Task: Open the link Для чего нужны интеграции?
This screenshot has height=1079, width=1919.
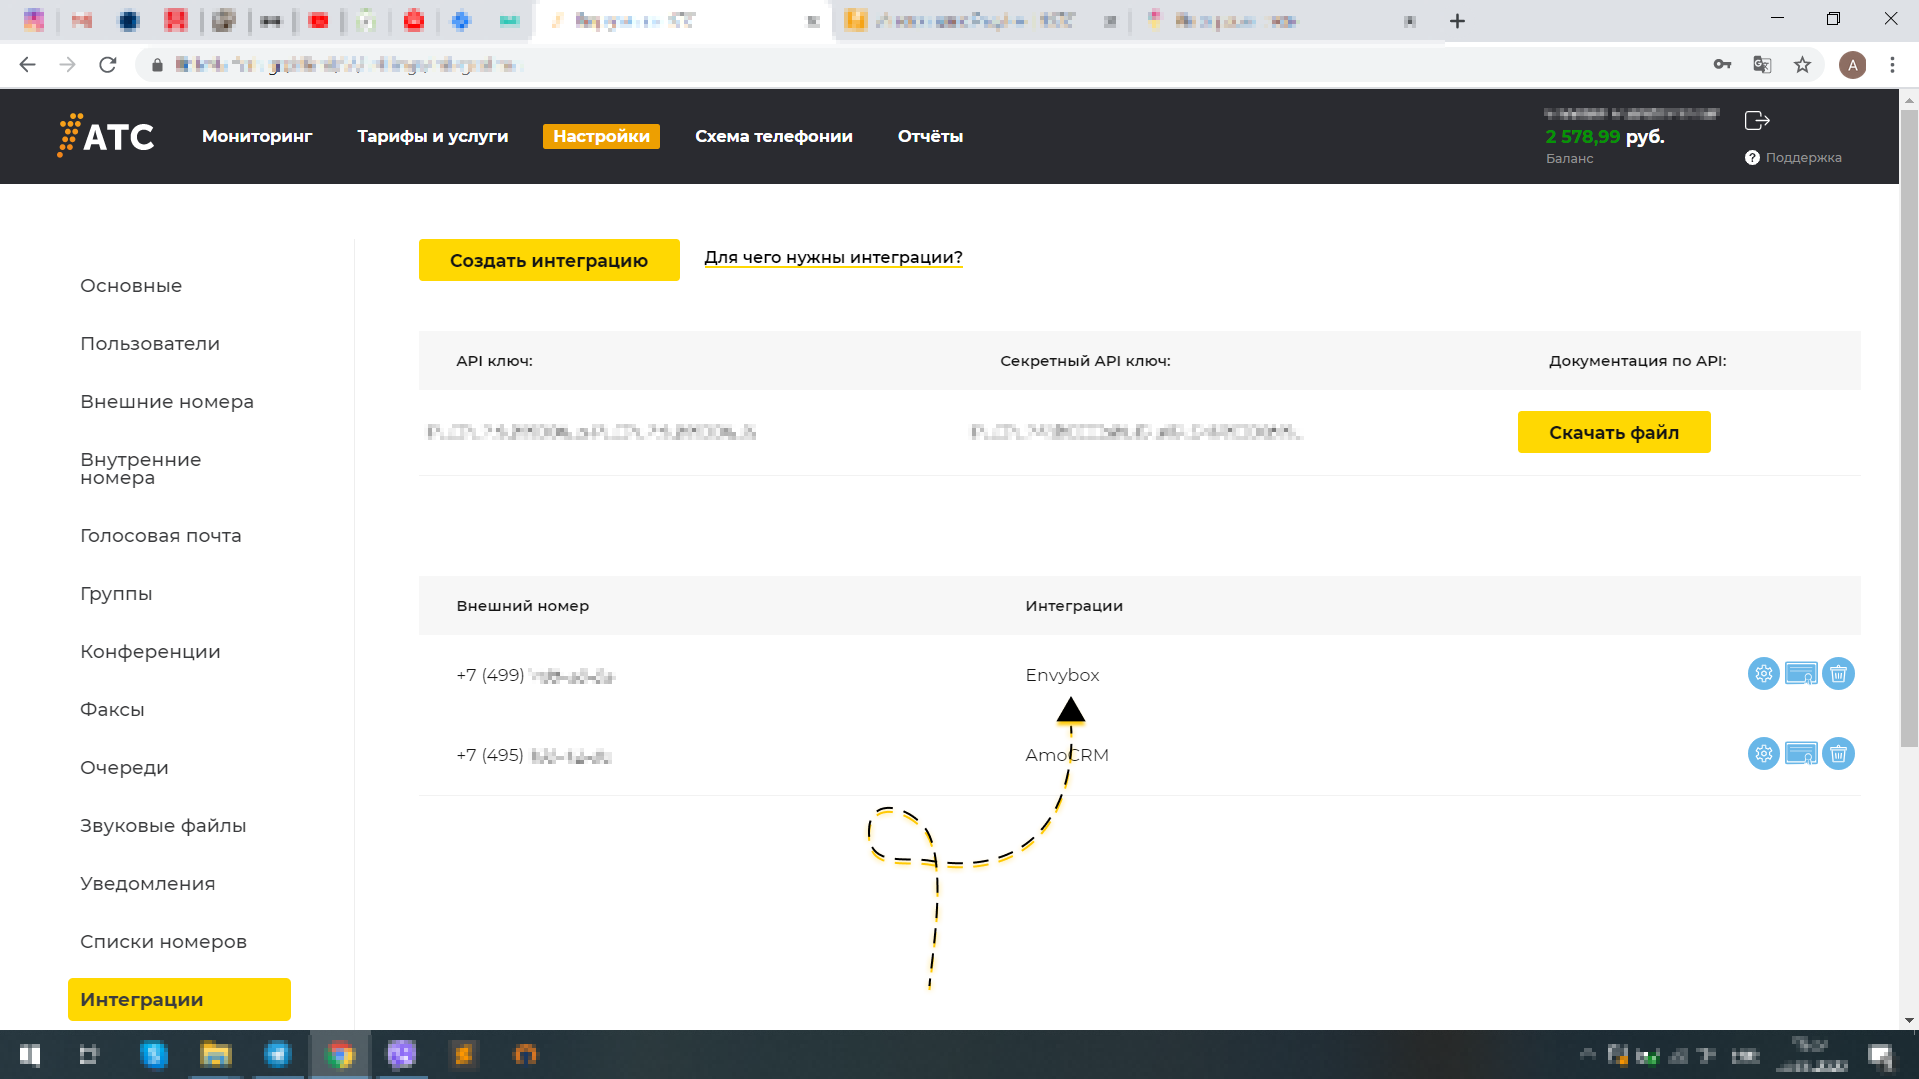Action: point(833,257)
